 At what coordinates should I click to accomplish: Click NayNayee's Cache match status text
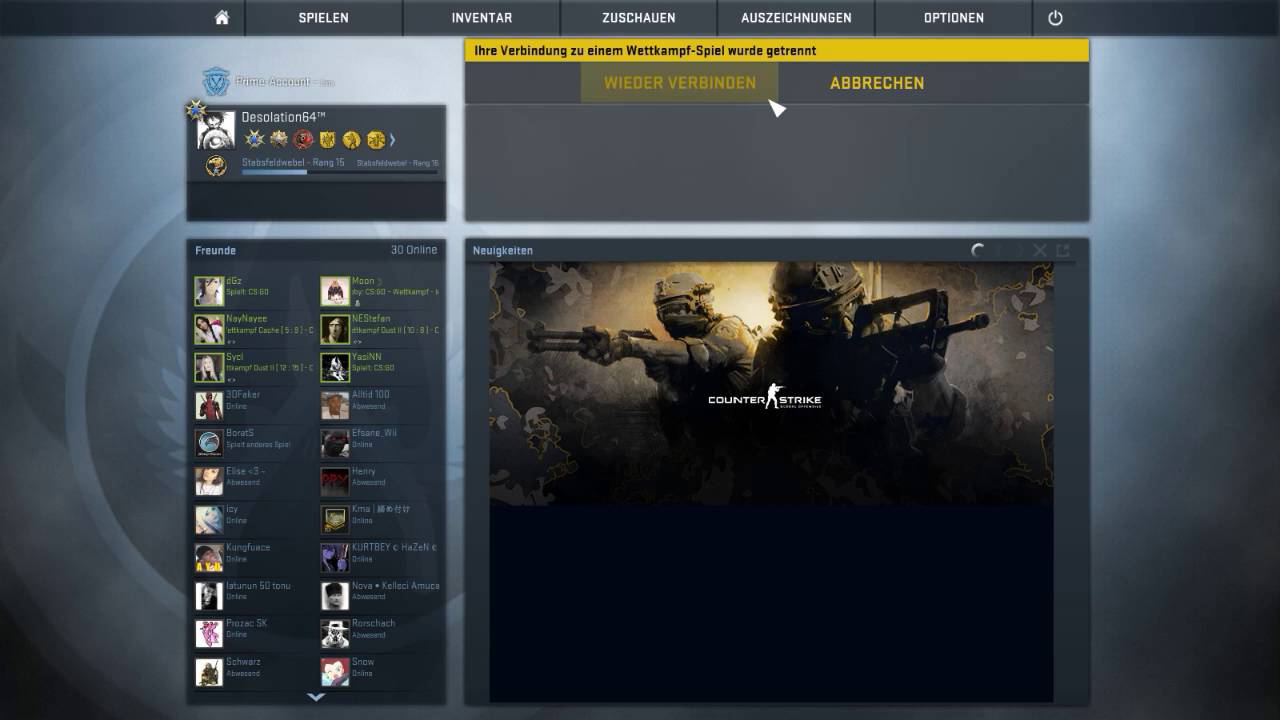pyautogui.click(x=269, y=331)
